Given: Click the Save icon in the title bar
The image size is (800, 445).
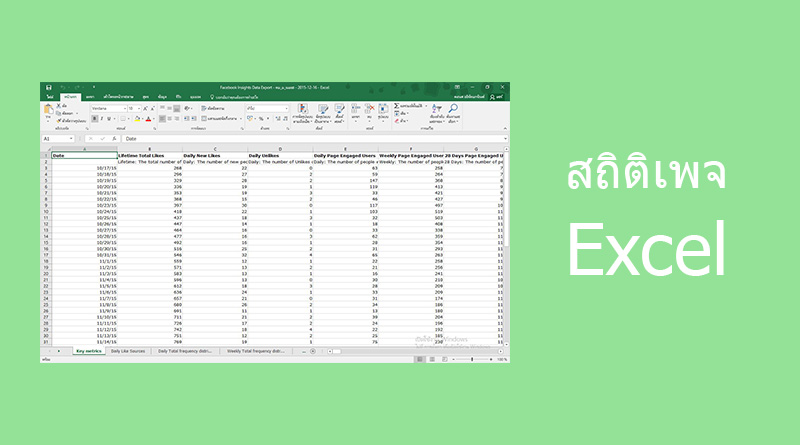Looking at the screenshot, I should (48, 87).
